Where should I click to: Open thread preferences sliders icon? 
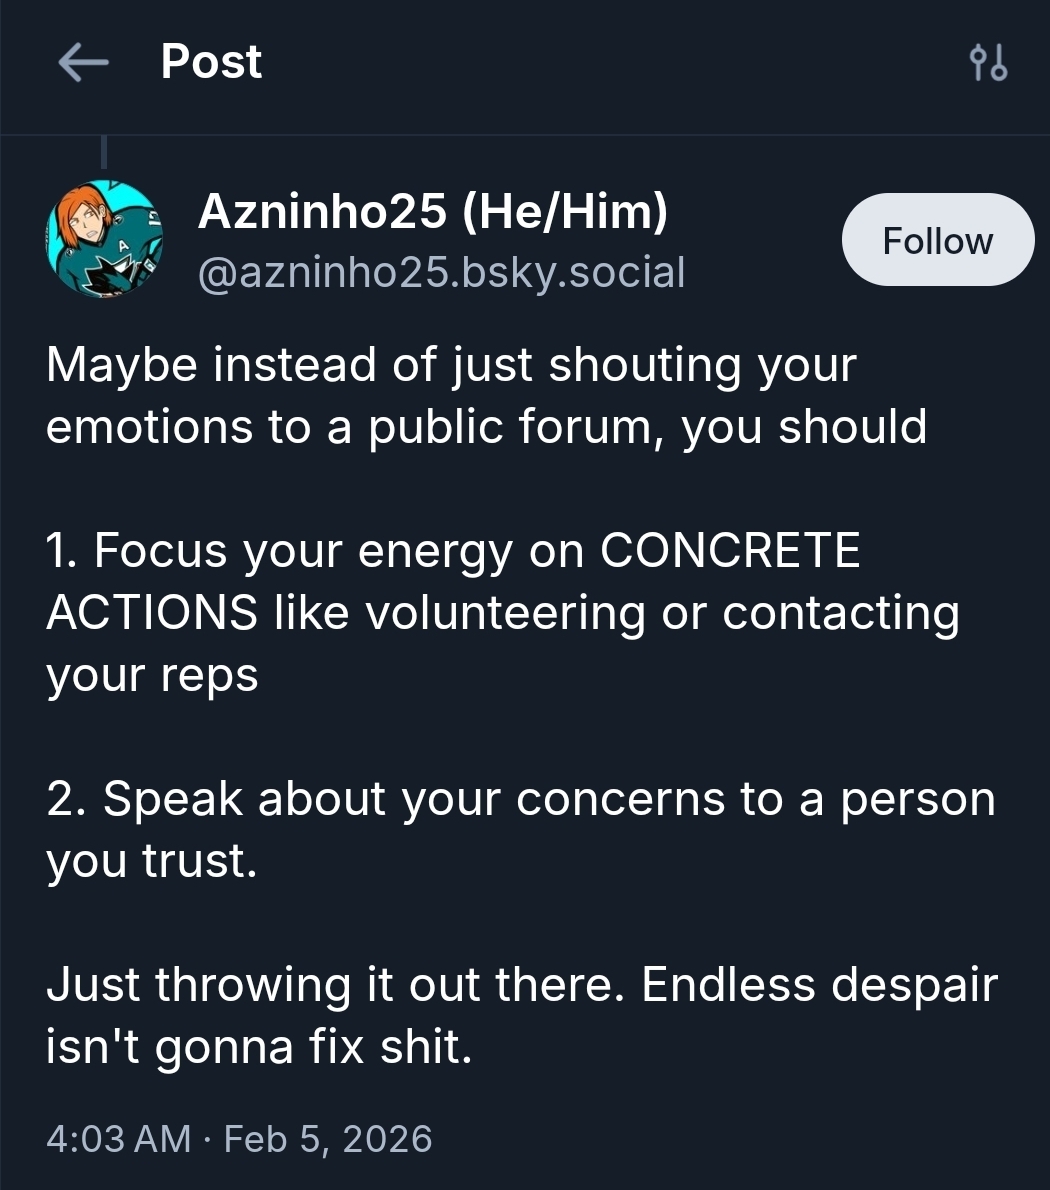988,63
